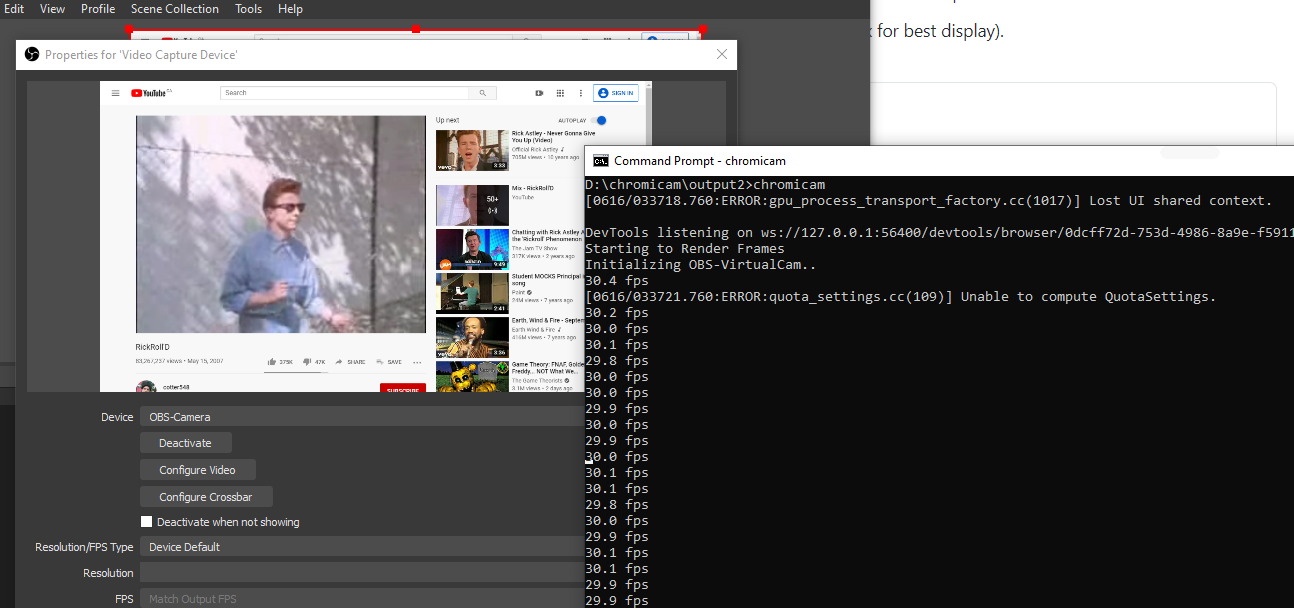This screenshot has width=1294, height=608.
Task: Click the Game Theory FNAF video thumbnail
Action: [472, 377]
